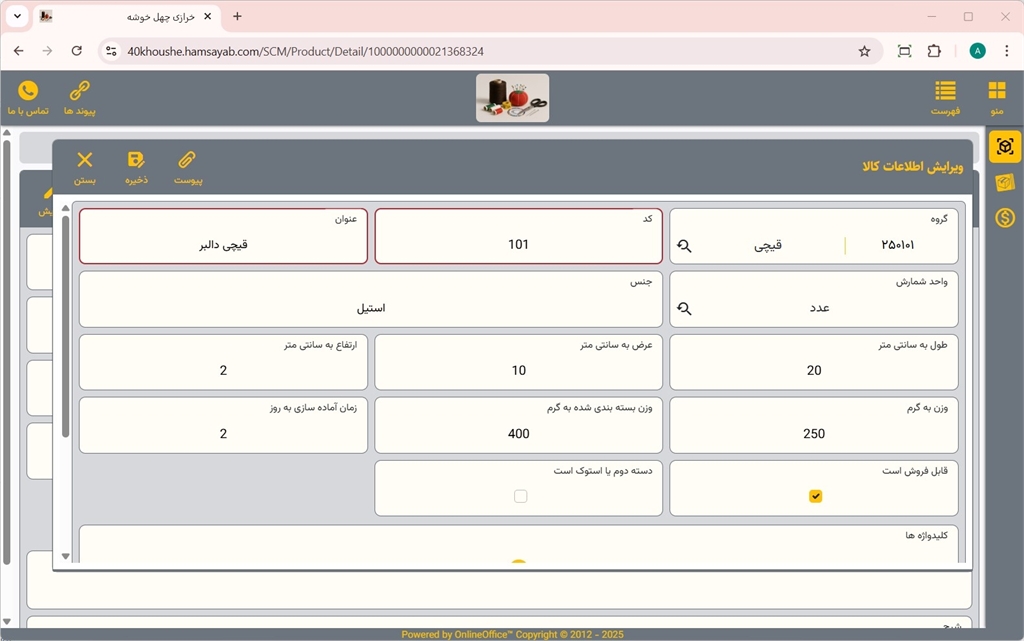Open counting unit (واحد شمارش) search lookup
This screenshot has height=641, width=1024.
pyautogui.click(x=684, y=308)
